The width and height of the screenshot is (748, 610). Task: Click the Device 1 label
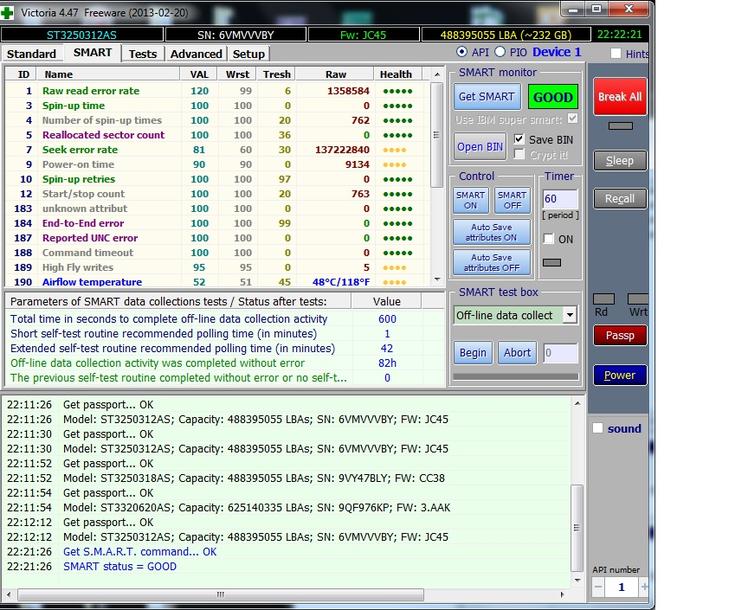tap(557, 52)
